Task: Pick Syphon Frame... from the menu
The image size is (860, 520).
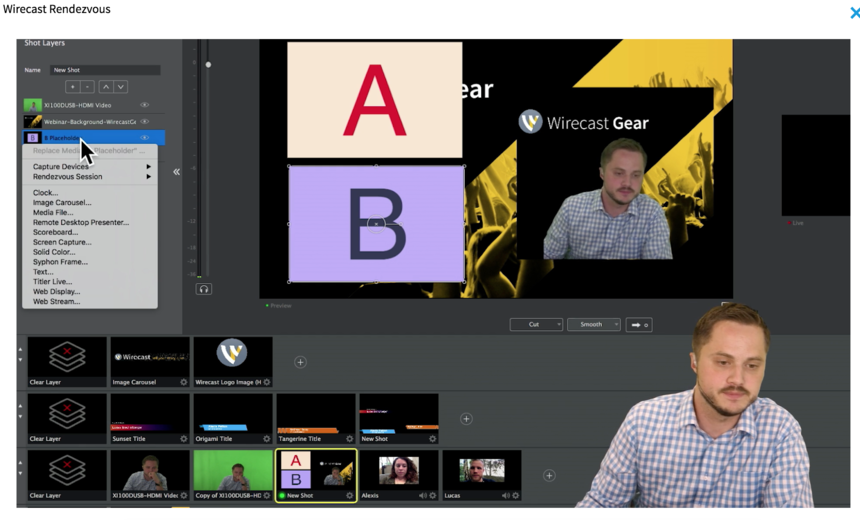Action: pos(60,262)
